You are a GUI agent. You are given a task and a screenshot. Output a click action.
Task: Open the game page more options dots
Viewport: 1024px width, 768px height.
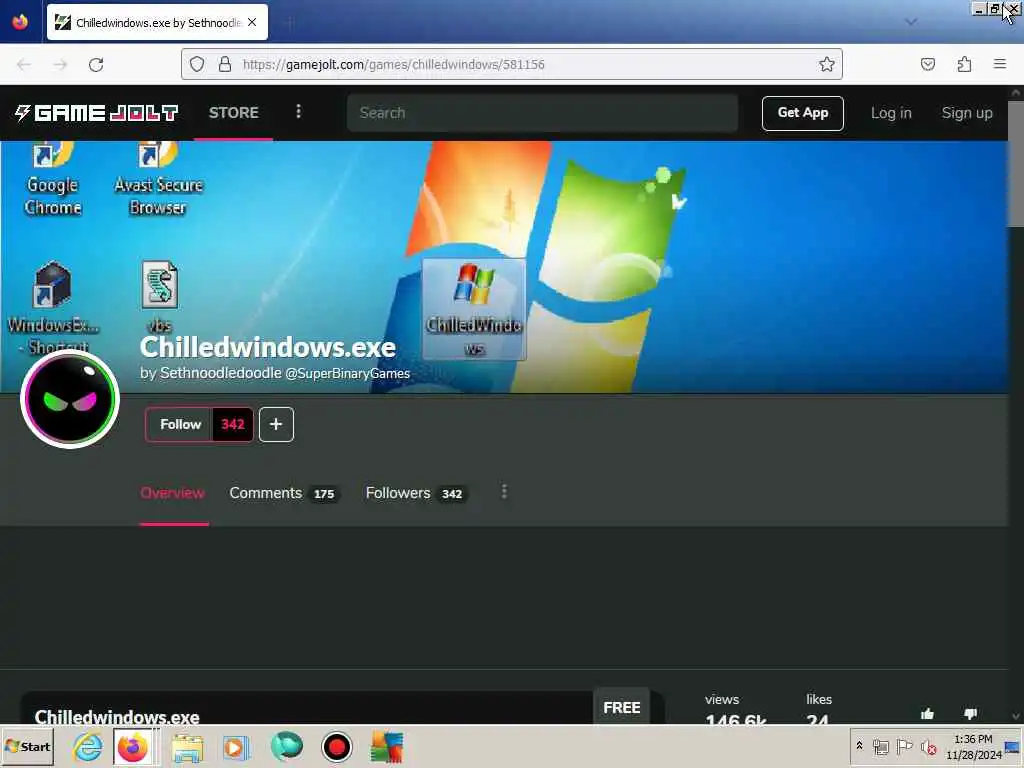[504, 492]
